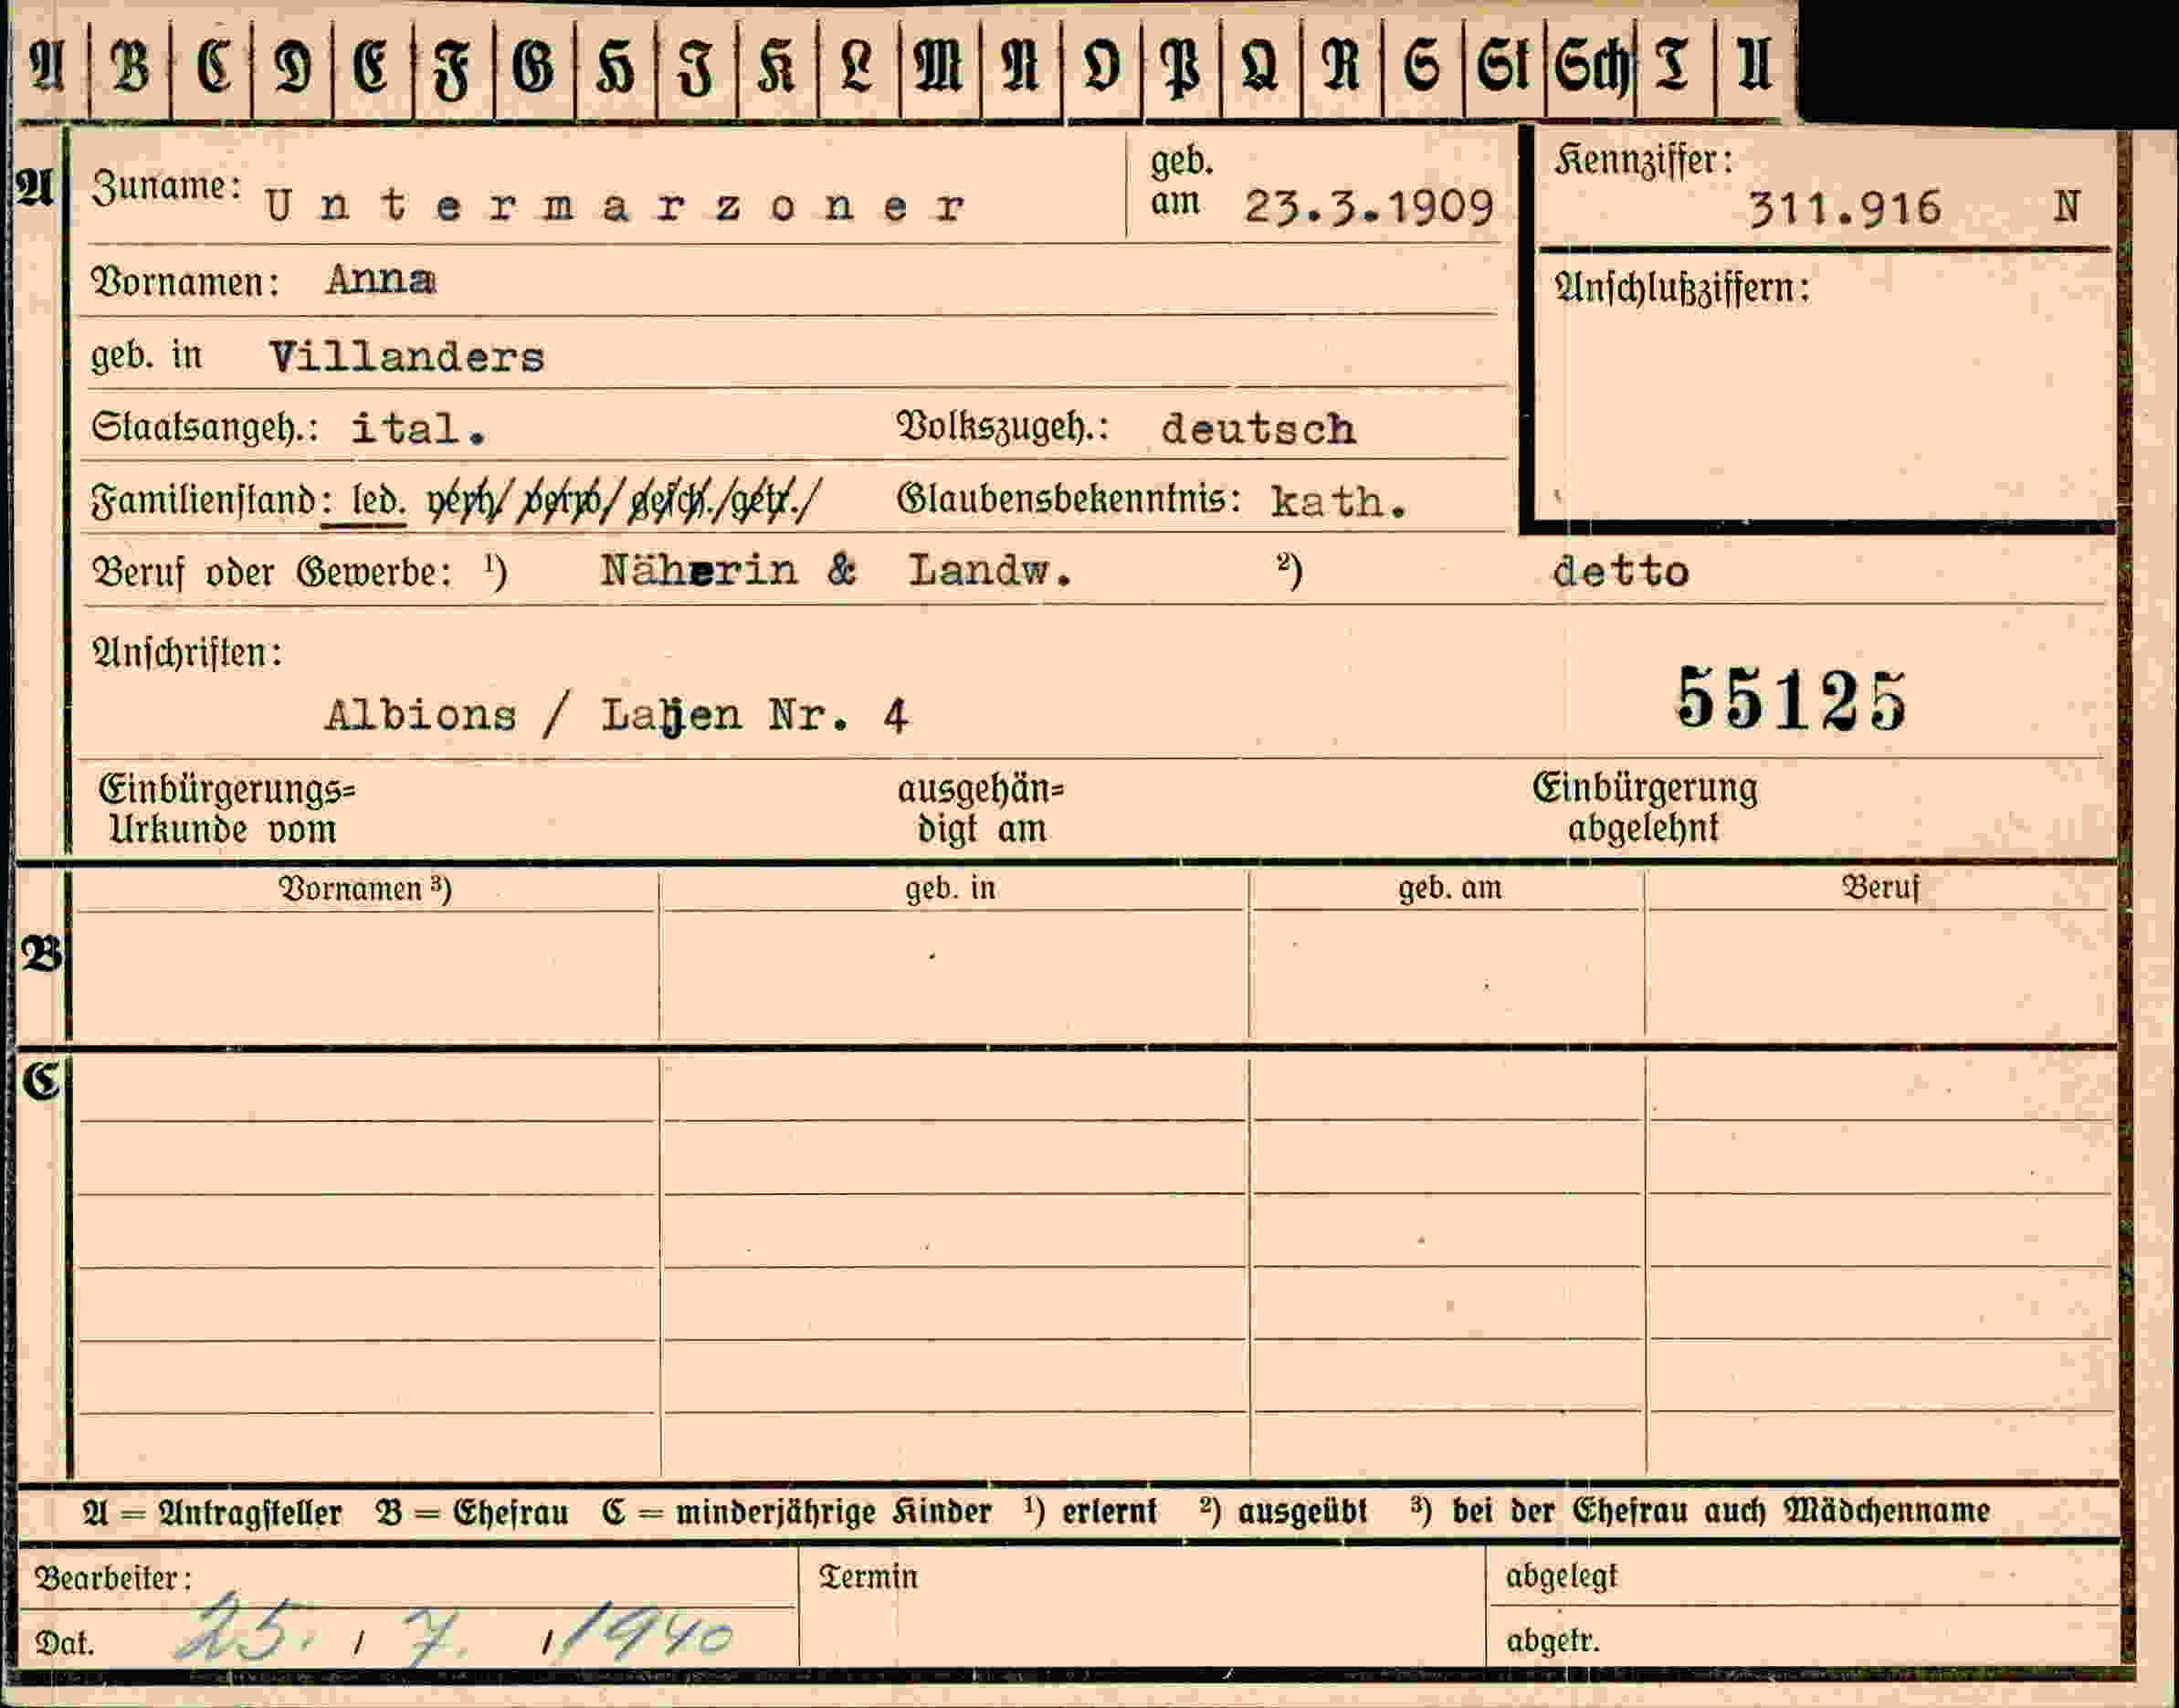Click the occupation 'Näherin & Landw.'
This screenshot has height=1708, width=2179.
click(x=836, y=571)
